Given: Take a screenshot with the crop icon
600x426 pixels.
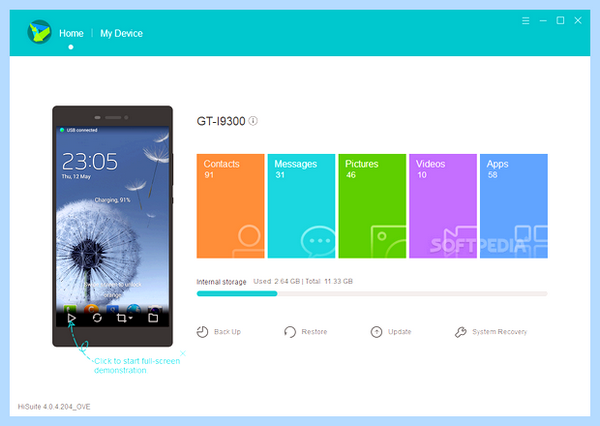Looking at the screenshot, I should 121,318.
